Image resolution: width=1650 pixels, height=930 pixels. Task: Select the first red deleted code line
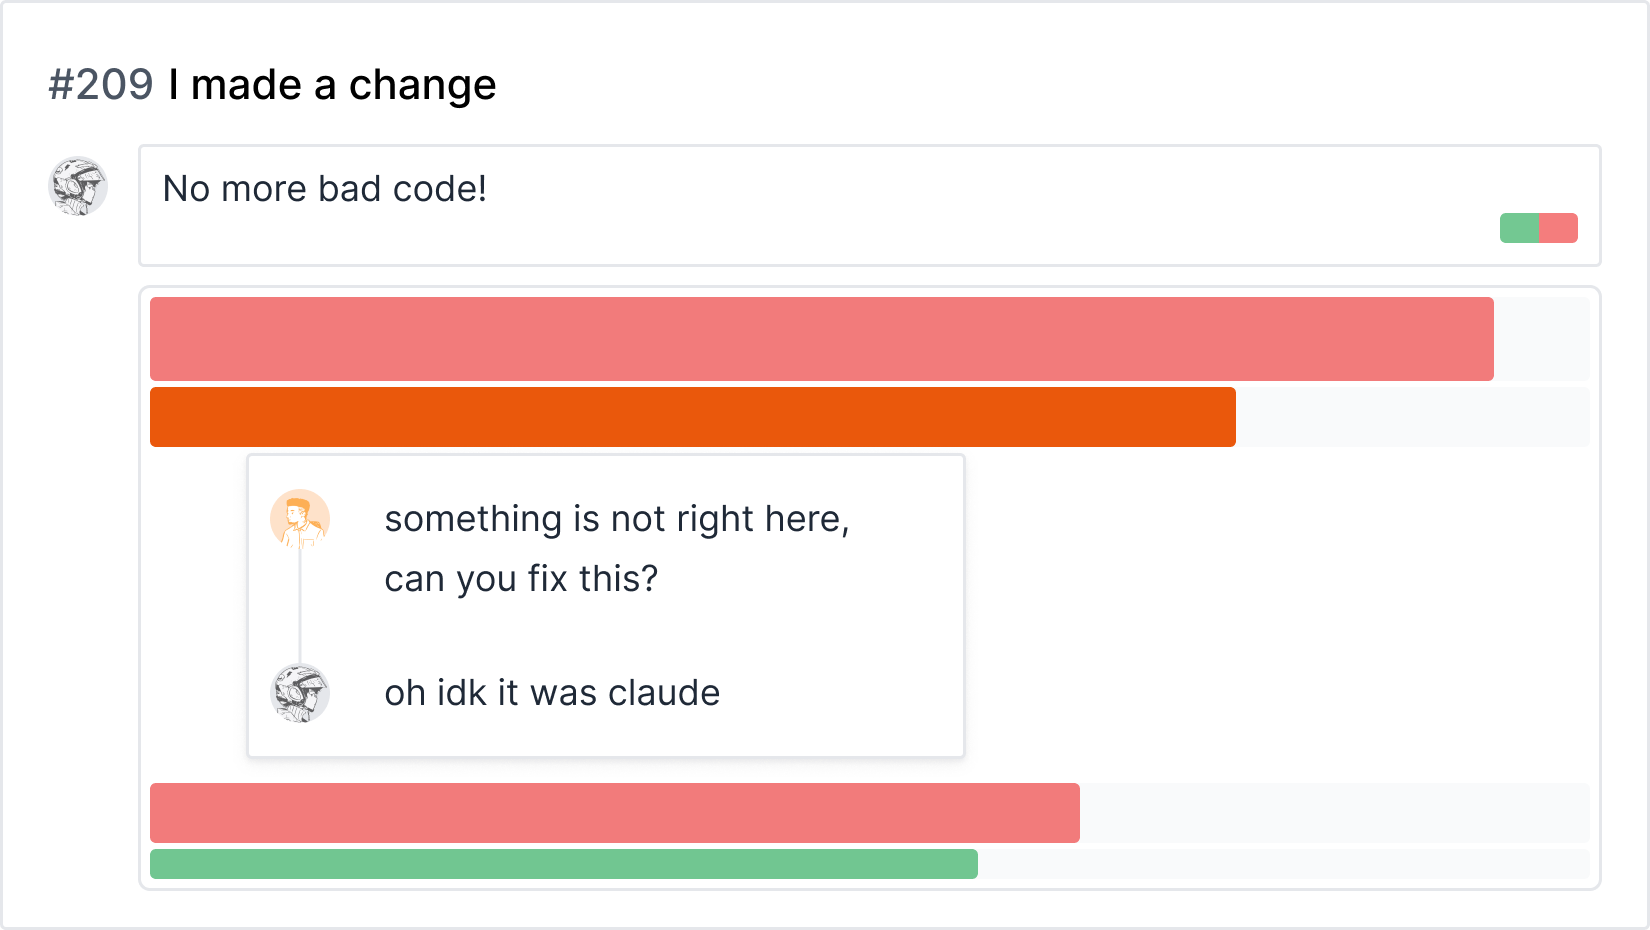coord(822,339)
